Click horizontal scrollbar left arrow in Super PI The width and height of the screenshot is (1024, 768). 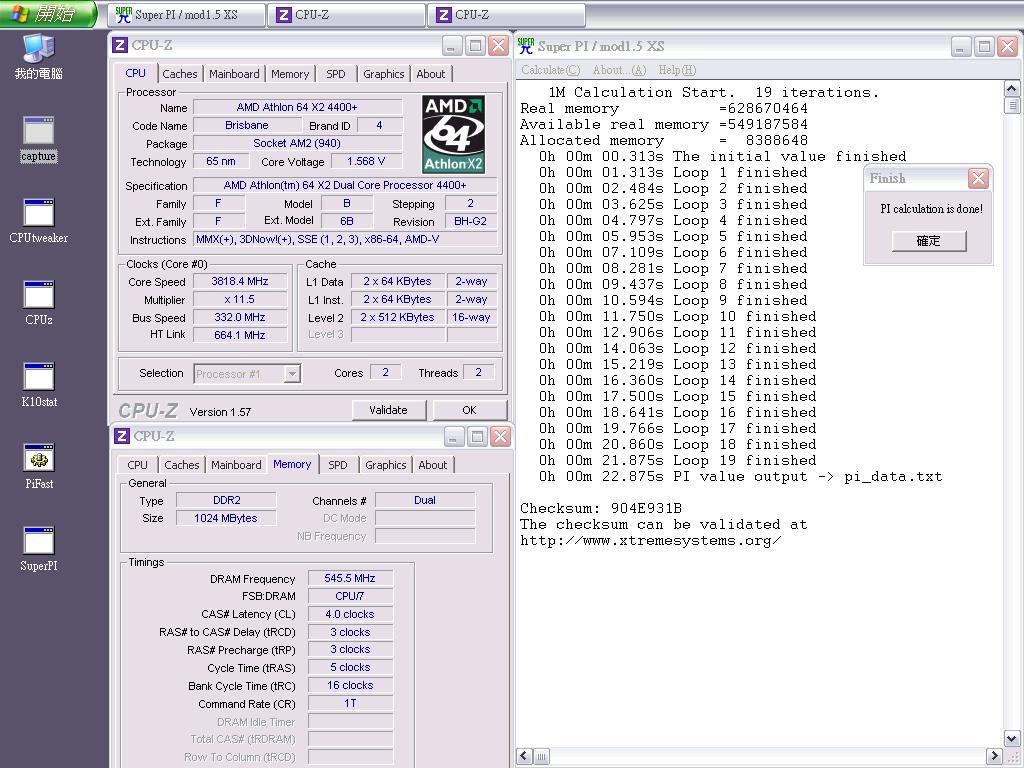524,756
